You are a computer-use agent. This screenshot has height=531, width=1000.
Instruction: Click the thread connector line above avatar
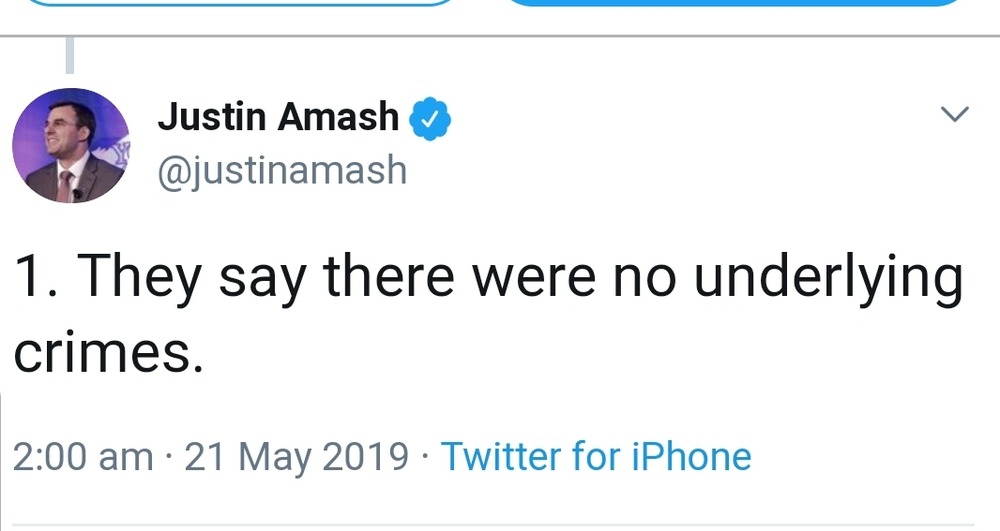click(x=70, y=56)
